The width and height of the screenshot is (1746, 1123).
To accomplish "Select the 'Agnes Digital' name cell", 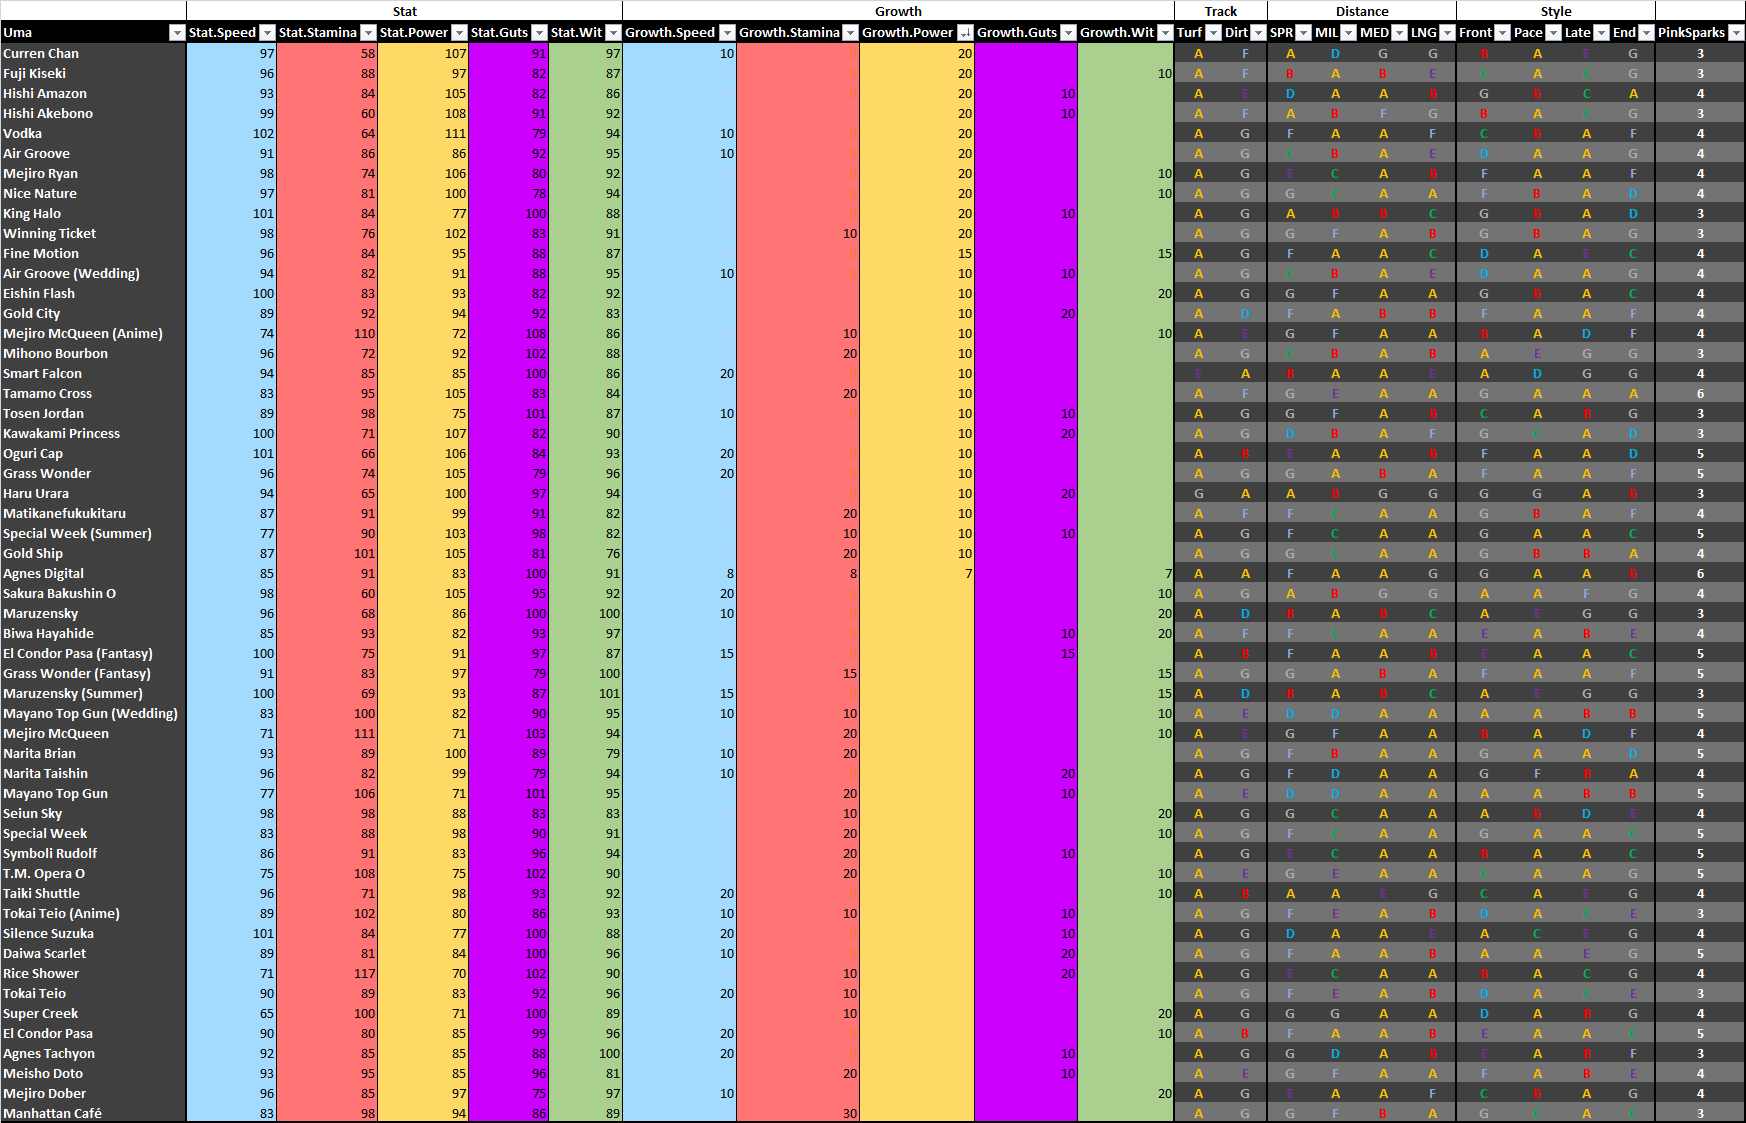I will 93,573.
